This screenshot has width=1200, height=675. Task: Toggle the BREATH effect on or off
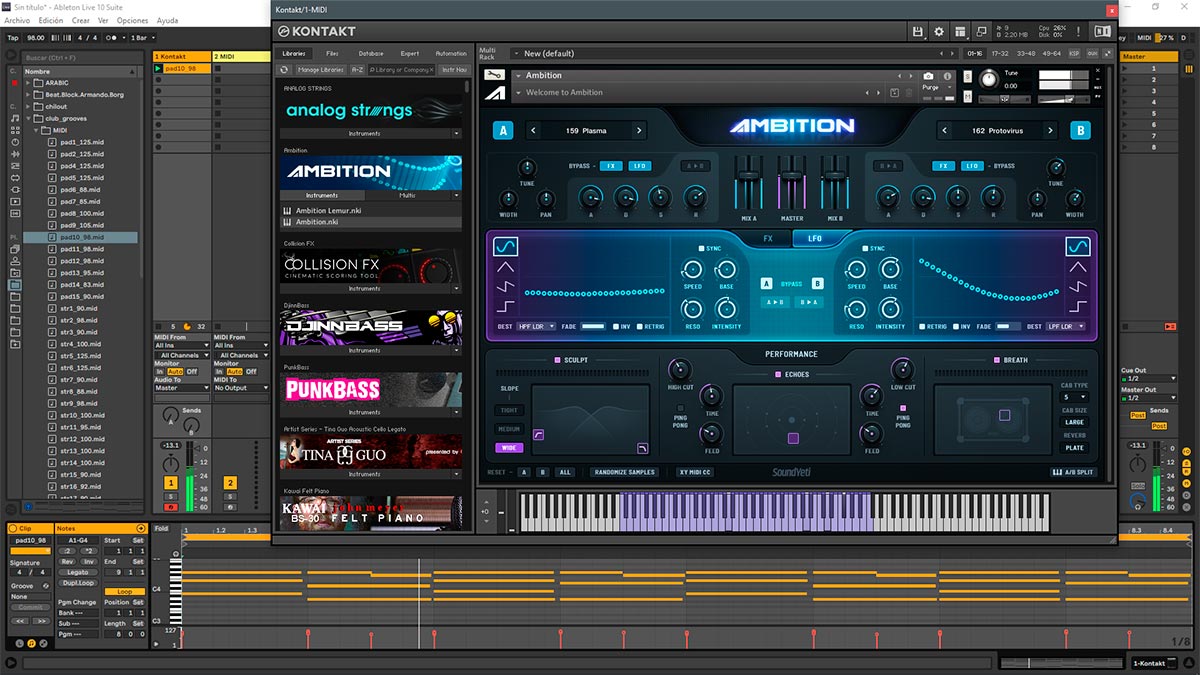coord(997,360)
